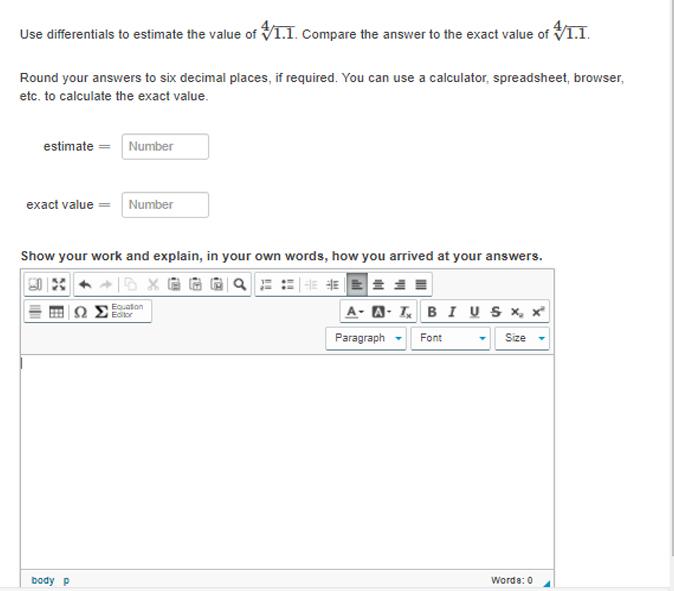The width and height of the screenshot is (674, 591).
Task: Toggle Strikethrough formatting
Action: pyautogui.click(x=496, y=312)
